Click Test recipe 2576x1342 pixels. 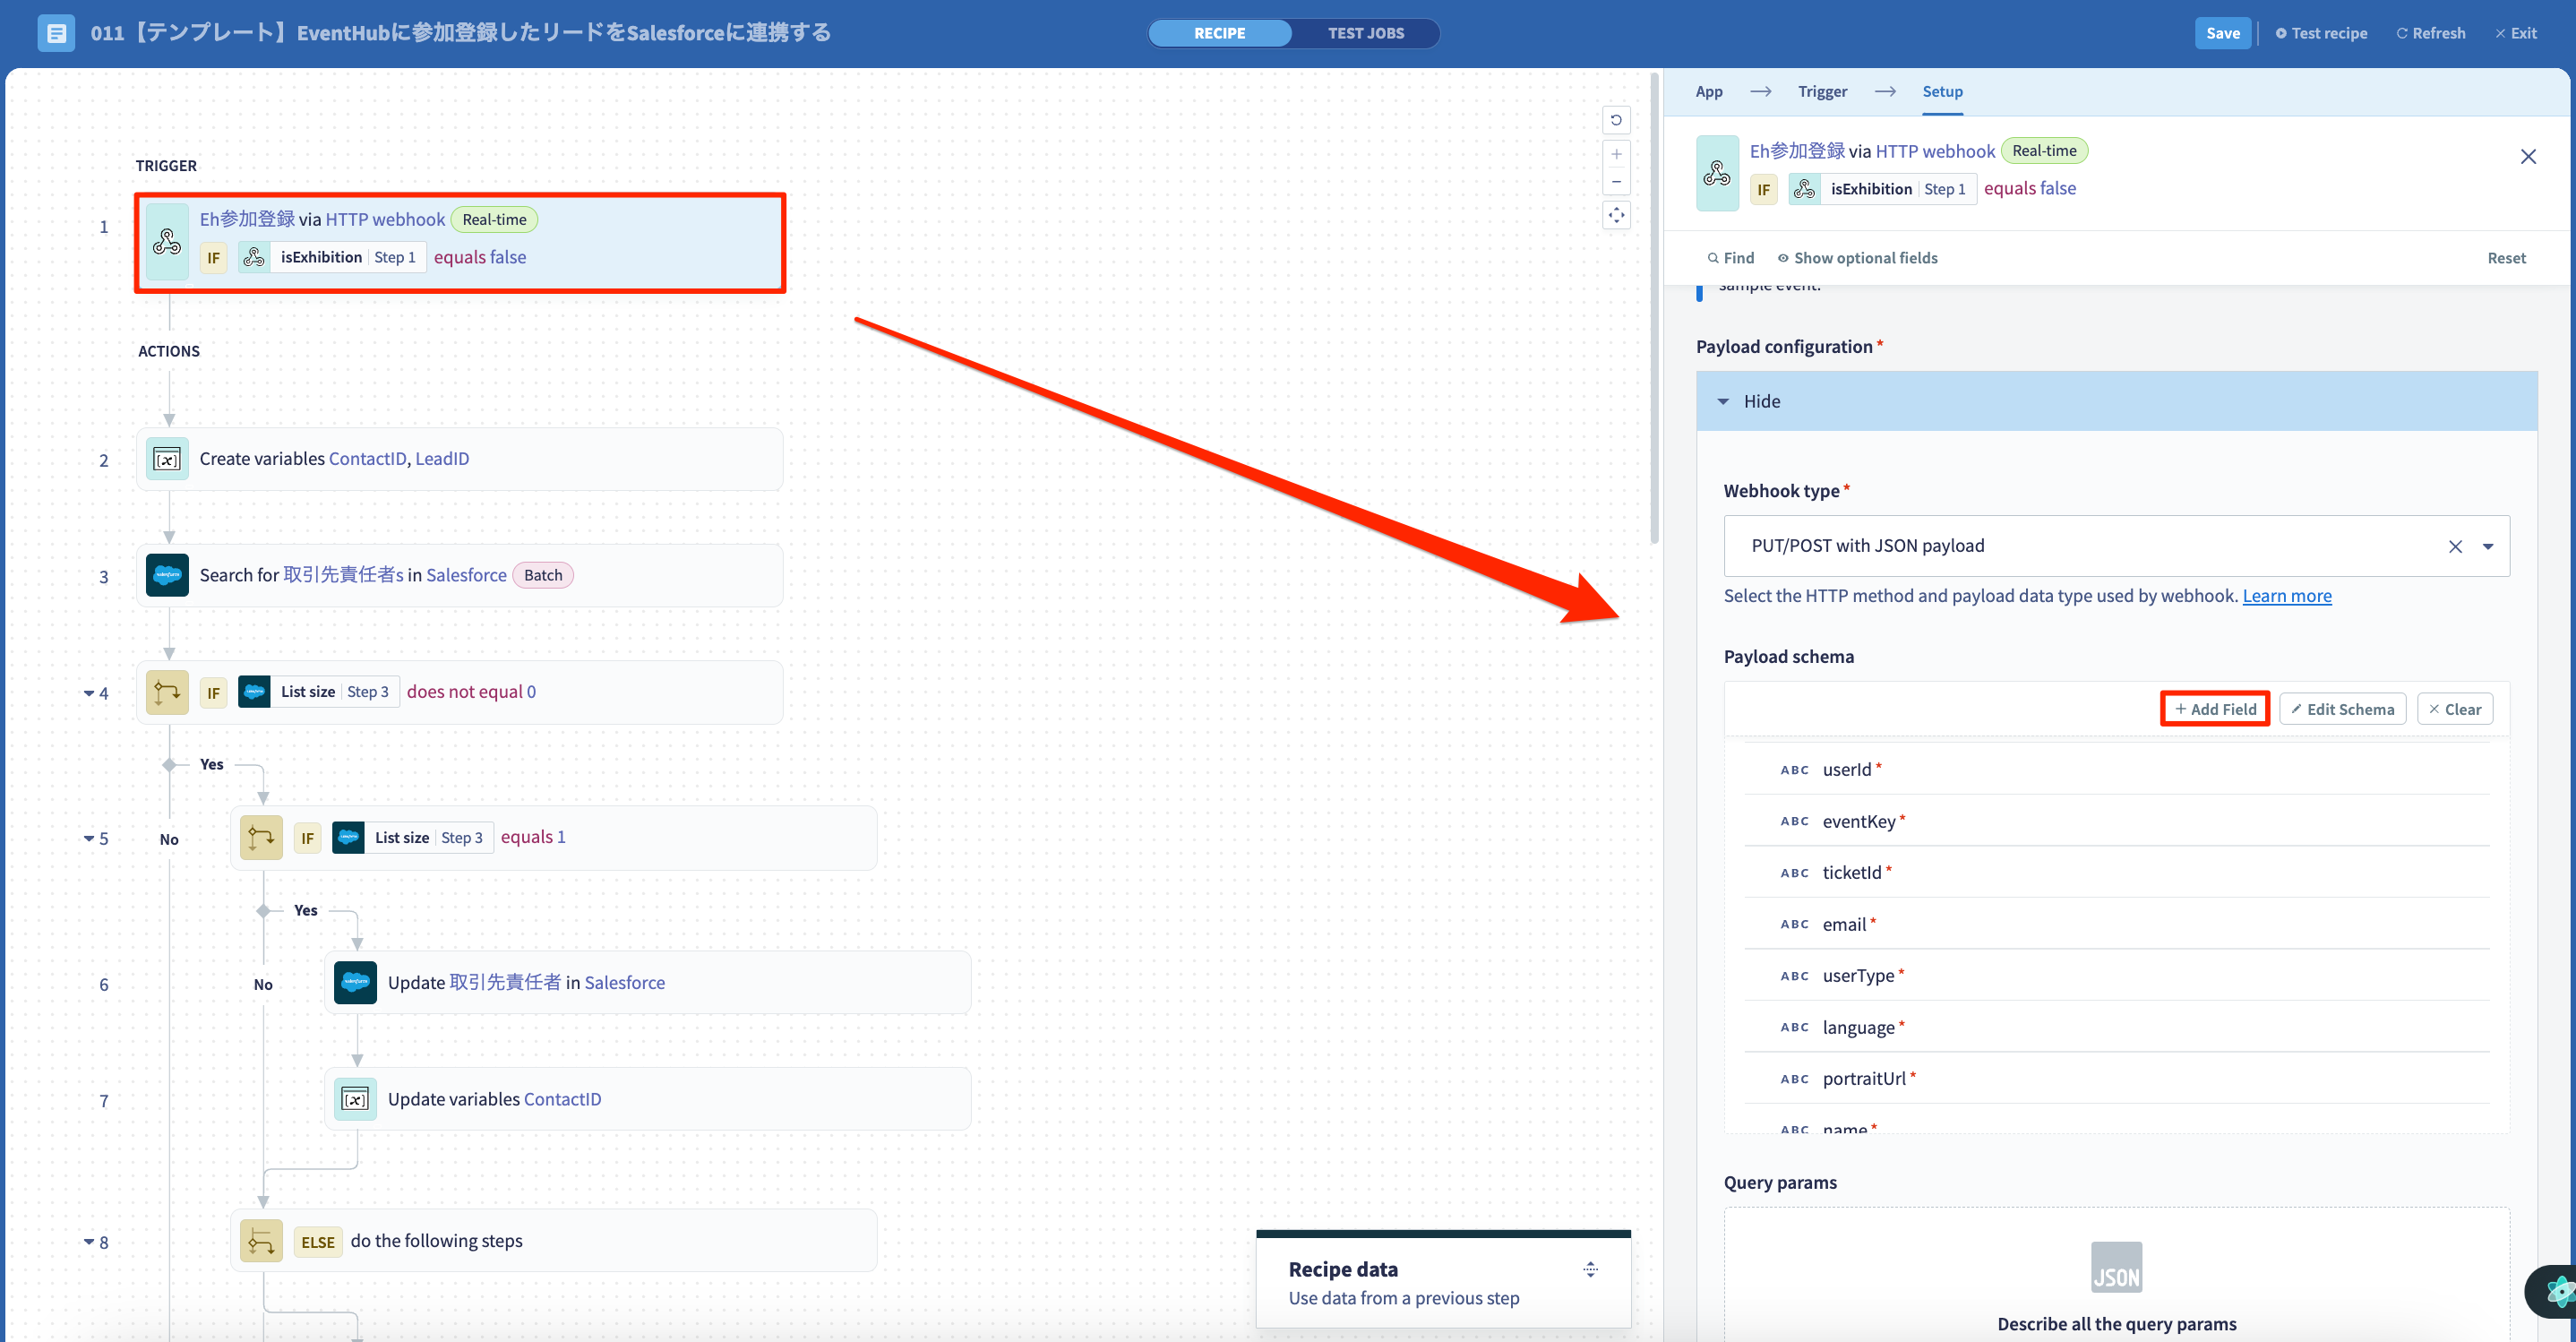point(2320,33)
